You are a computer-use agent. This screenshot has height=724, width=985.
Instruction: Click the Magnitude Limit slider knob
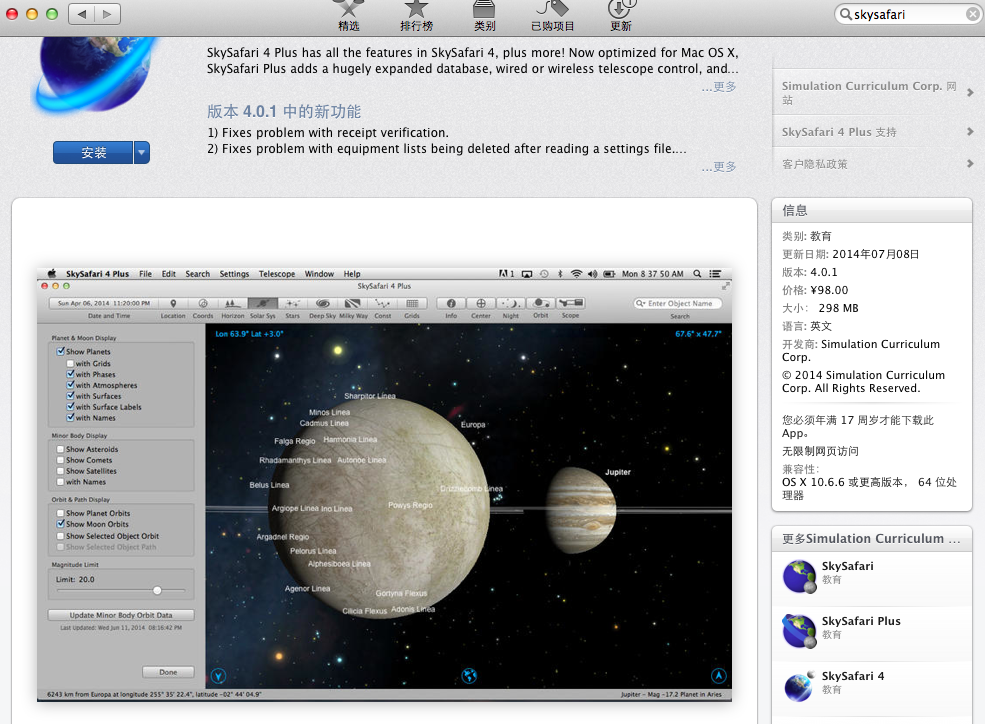pyautogui.click(x=157, y=590)
